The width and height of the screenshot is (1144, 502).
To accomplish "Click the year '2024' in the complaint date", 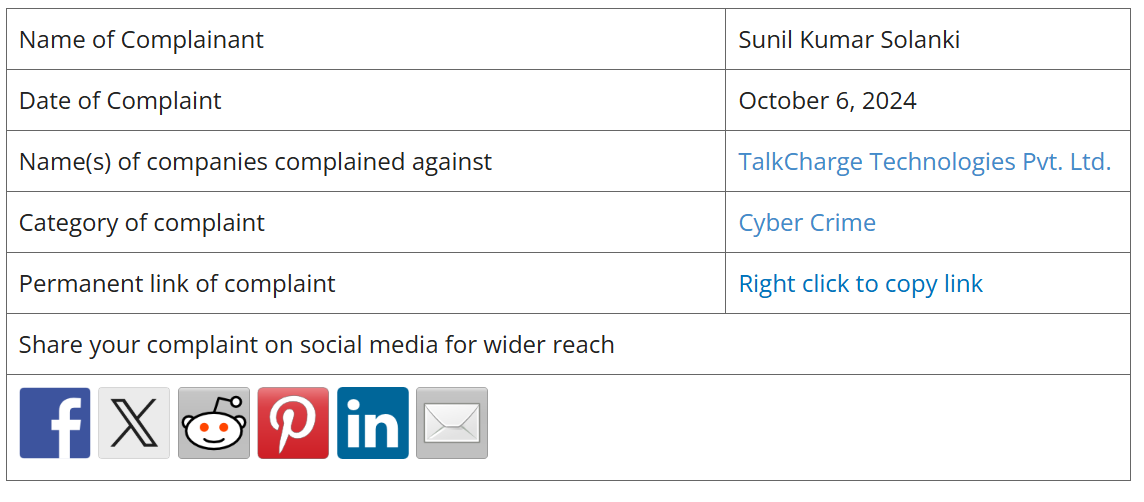I will [888, 101].
